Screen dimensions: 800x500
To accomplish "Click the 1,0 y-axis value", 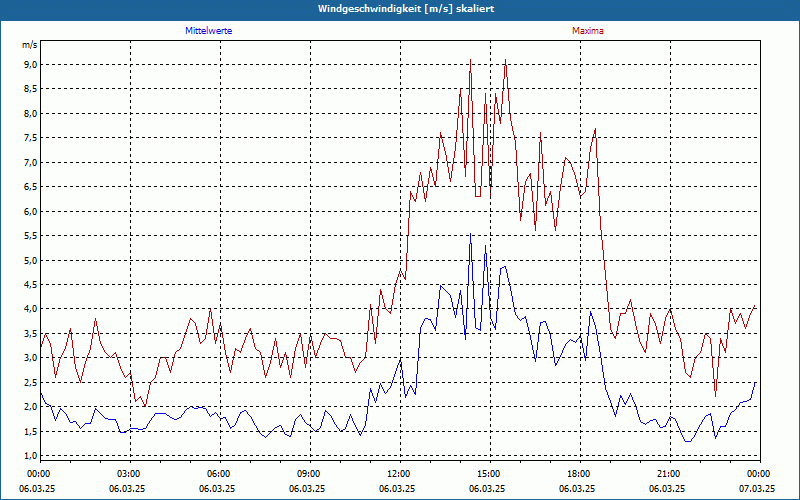I will pos(30,455).
